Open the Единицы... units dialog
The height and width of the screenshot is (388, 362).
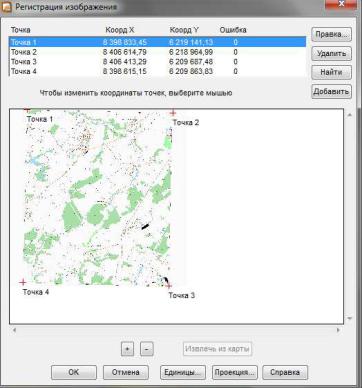(x=183, y=372)
